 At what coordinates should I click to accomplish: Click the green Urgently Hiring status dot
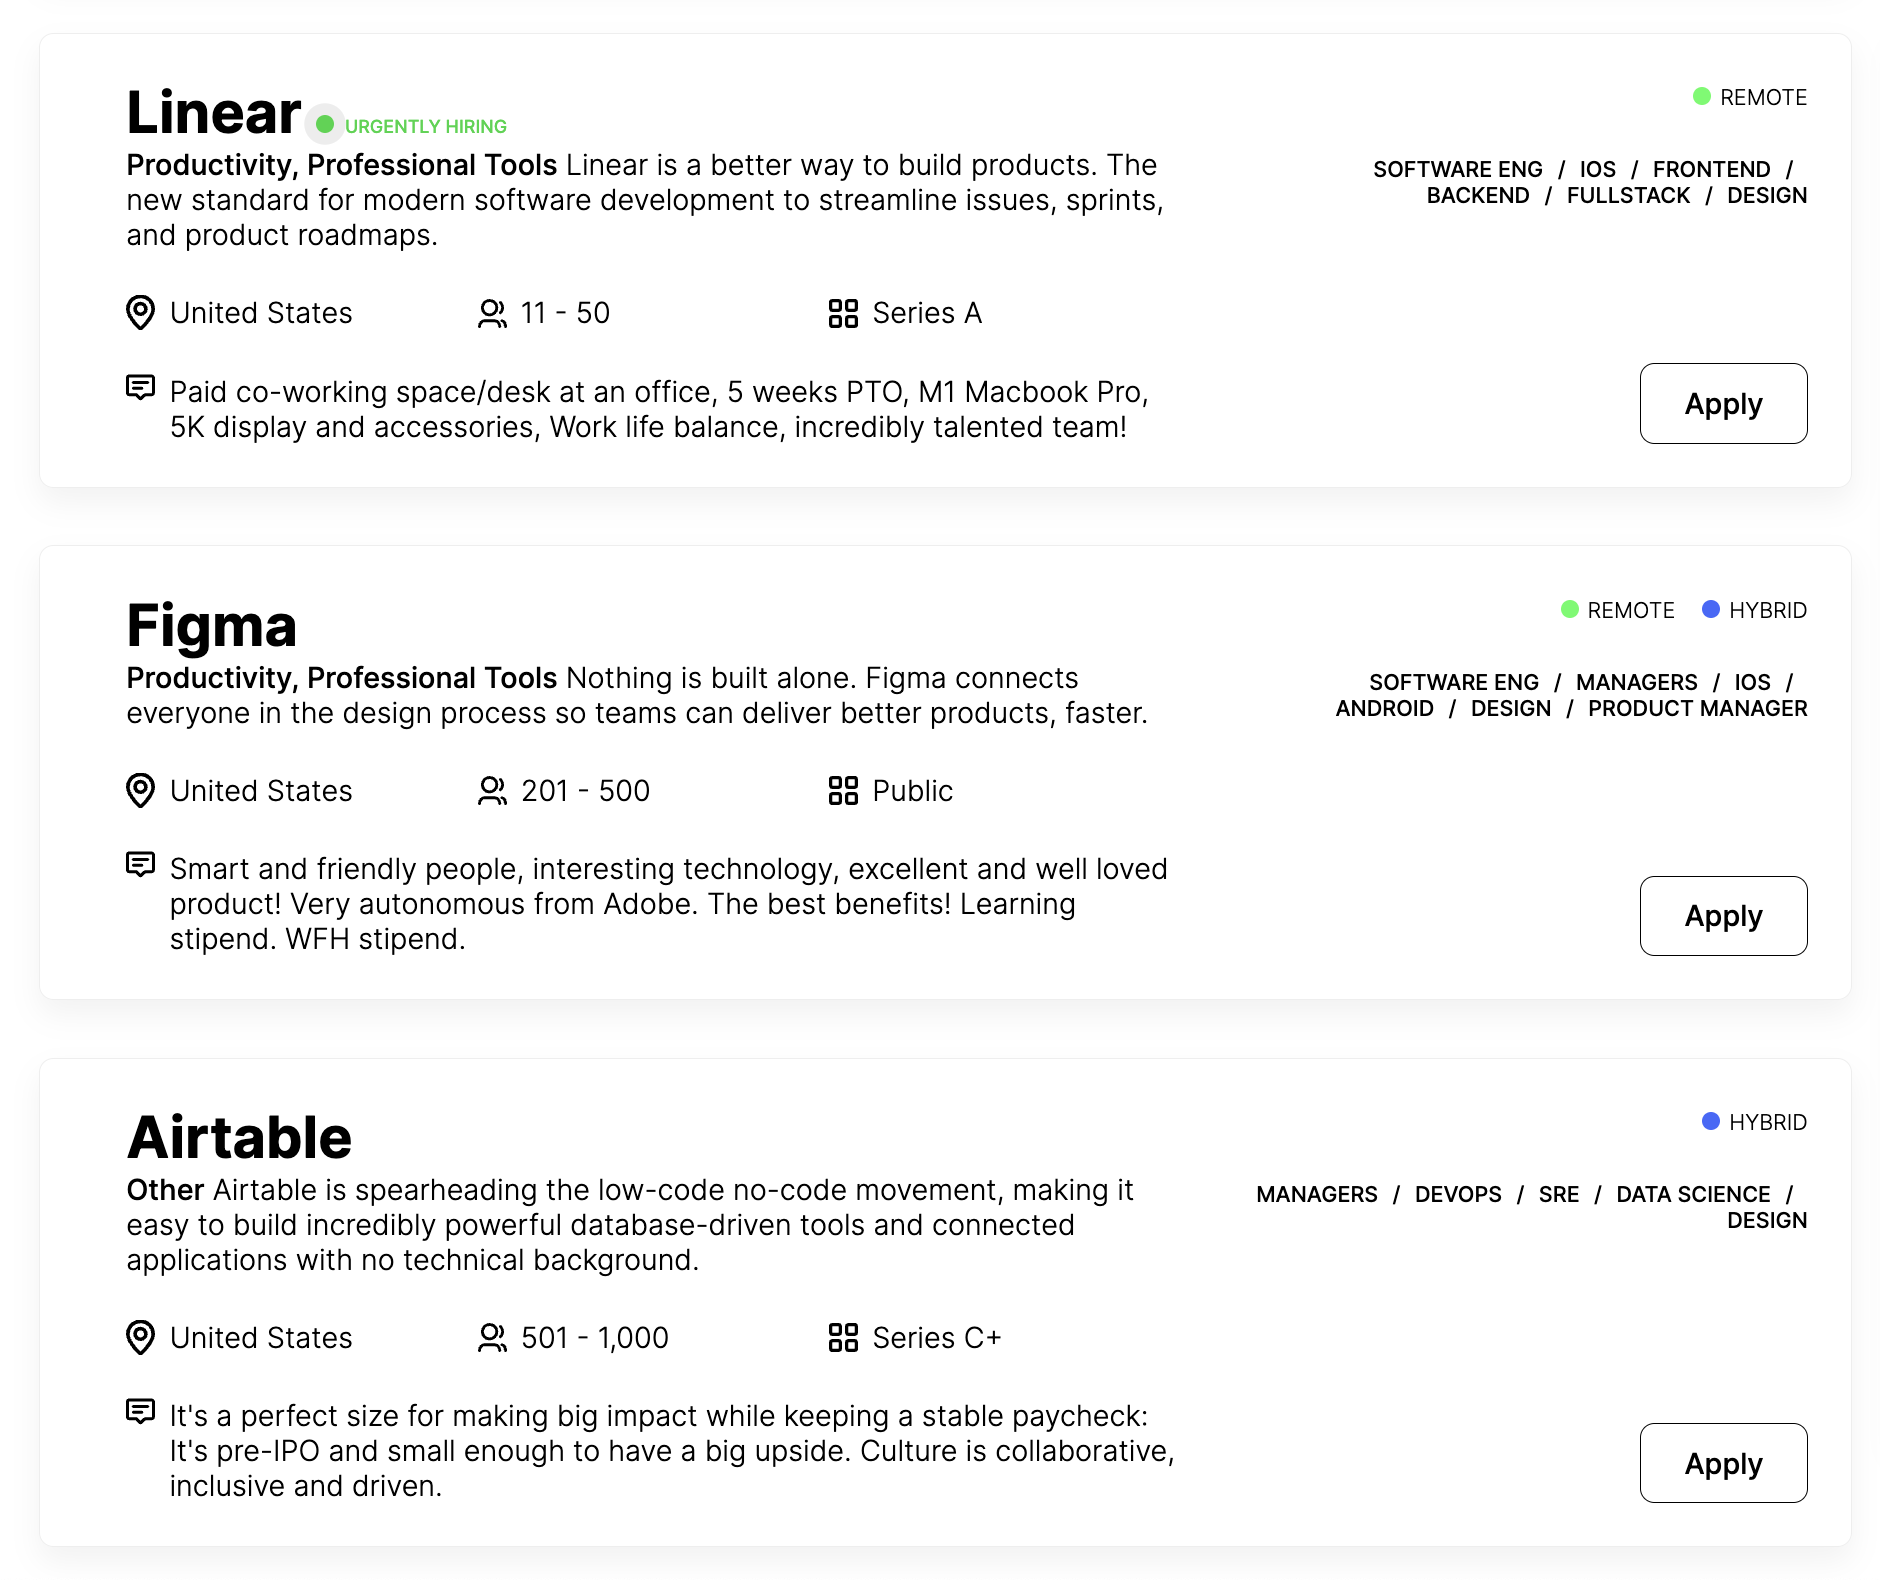point(325,125)
